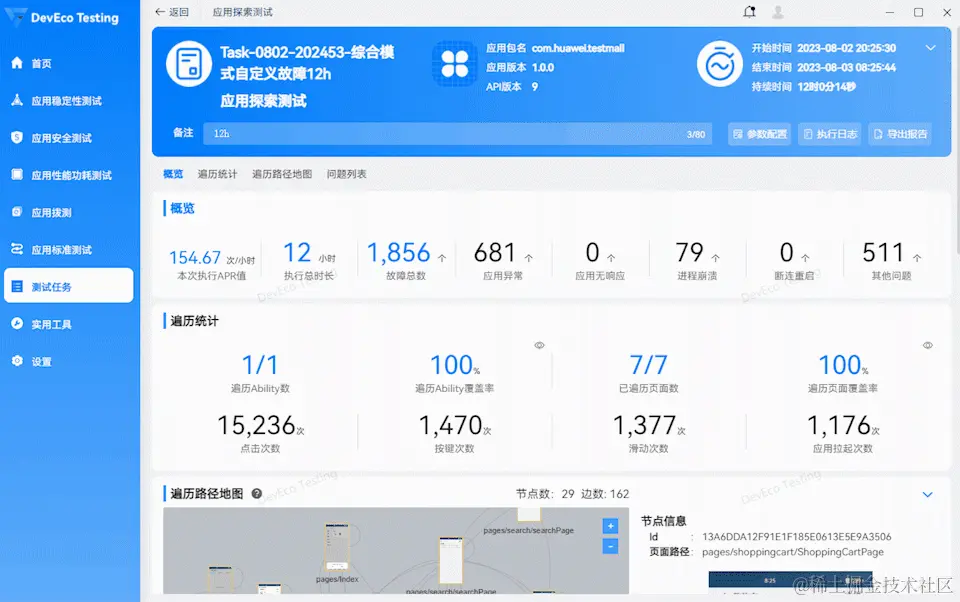Switch to the 遍历统计 tab
Viewport: 960px width, 602px height.
(217, 174)
